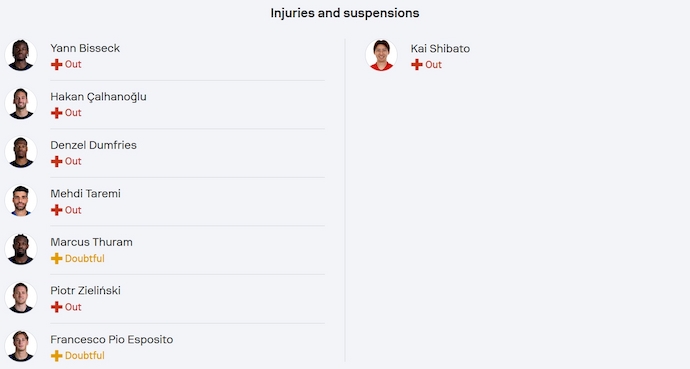690x369 pixels.
Task: Click the yellow doubtful cross under Marcus Thuram
Action: pos(56,259)
